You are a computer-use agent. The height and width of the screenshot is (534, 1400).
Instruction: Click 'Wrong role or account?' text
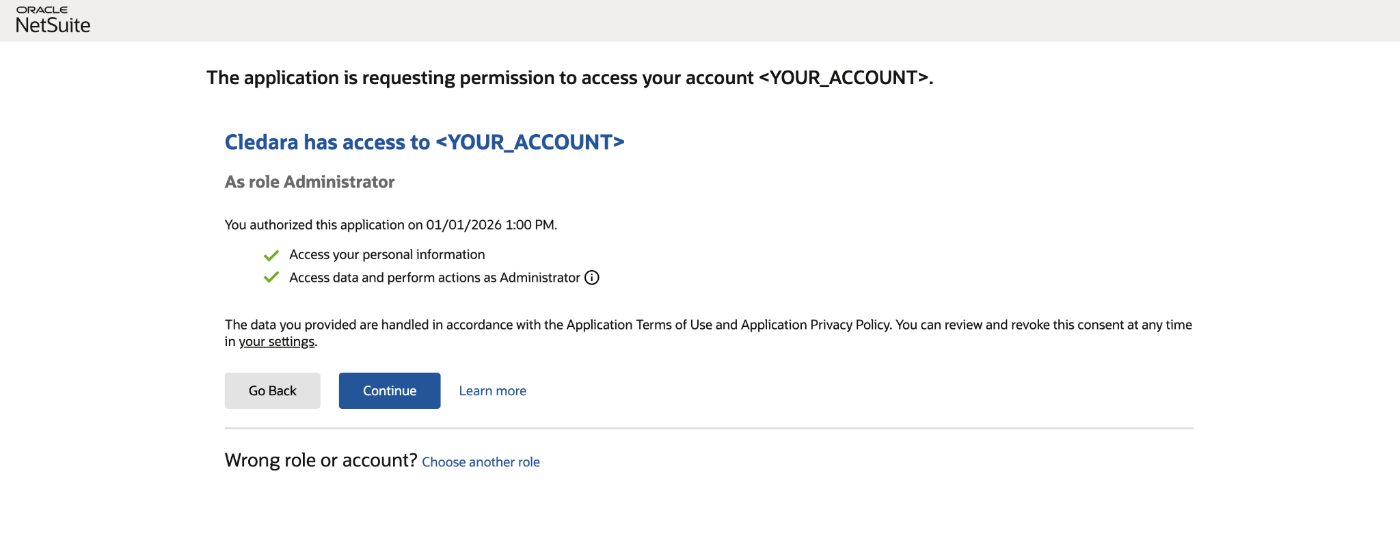(321, 461)
